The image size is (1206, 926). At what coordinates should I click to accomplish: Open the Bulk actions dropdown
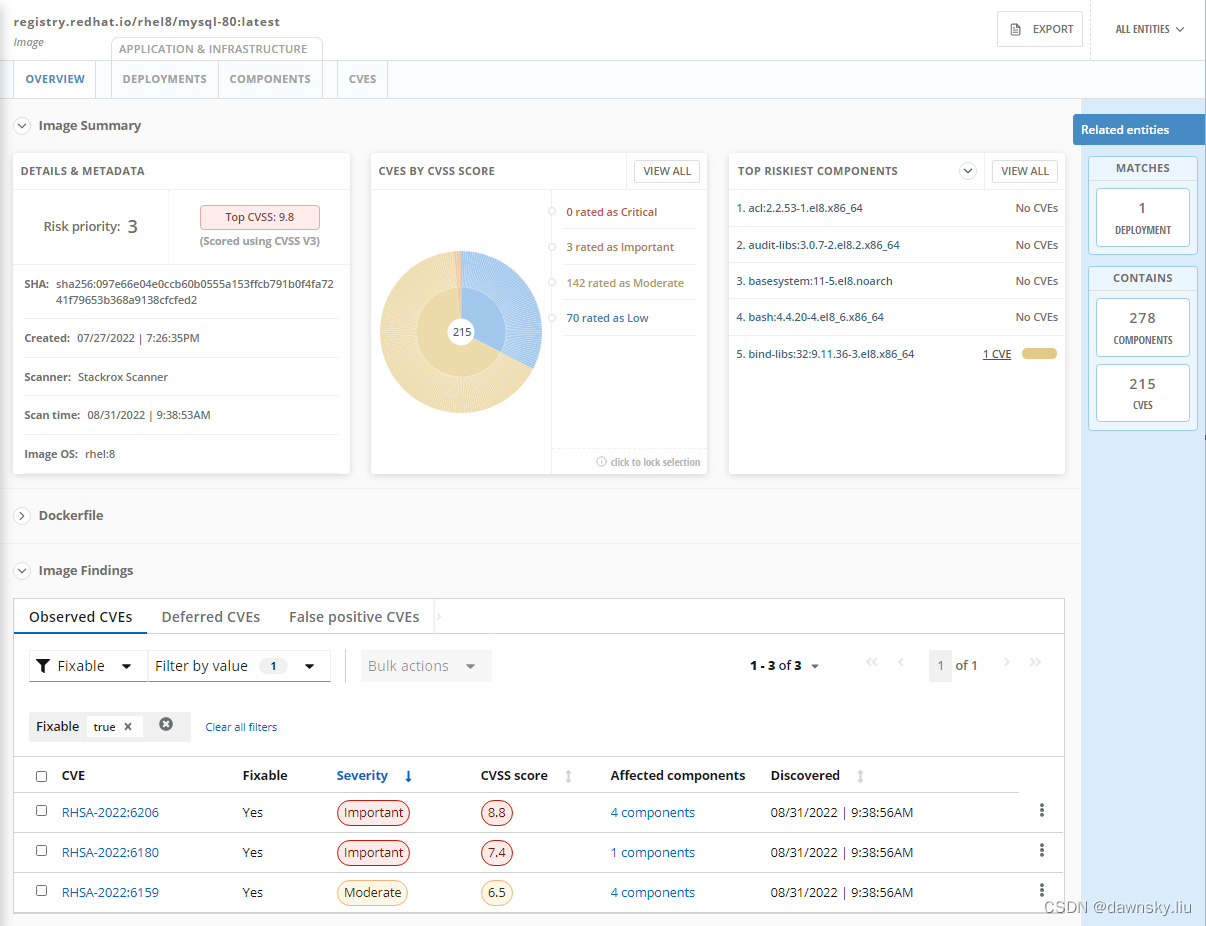[x=426, y=666]
